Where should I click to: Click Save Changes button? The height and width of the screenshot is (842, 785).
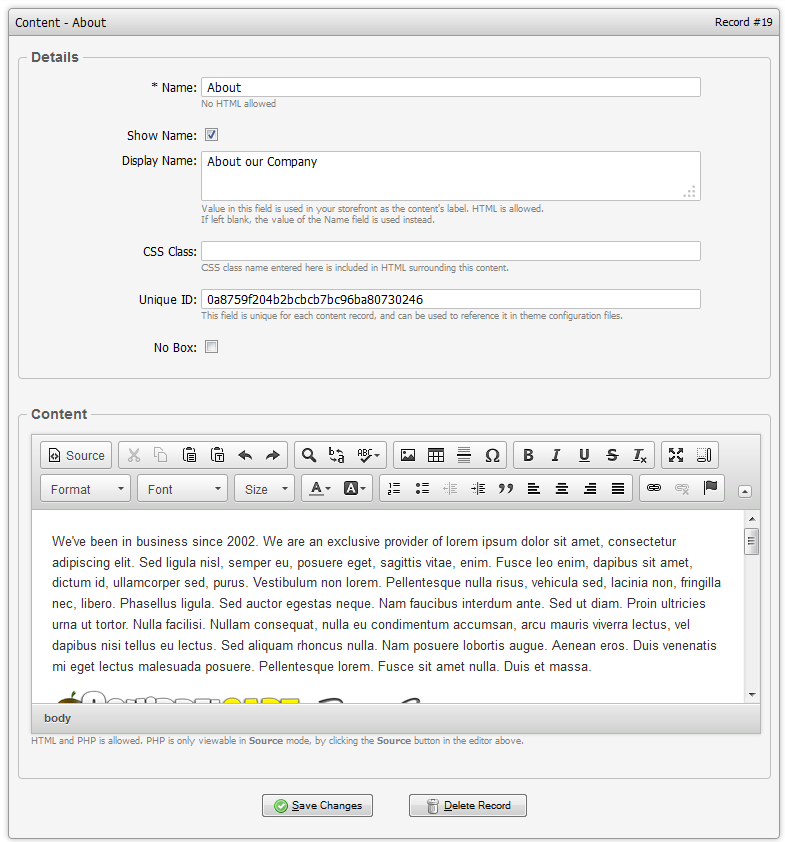tap(317, 806)
